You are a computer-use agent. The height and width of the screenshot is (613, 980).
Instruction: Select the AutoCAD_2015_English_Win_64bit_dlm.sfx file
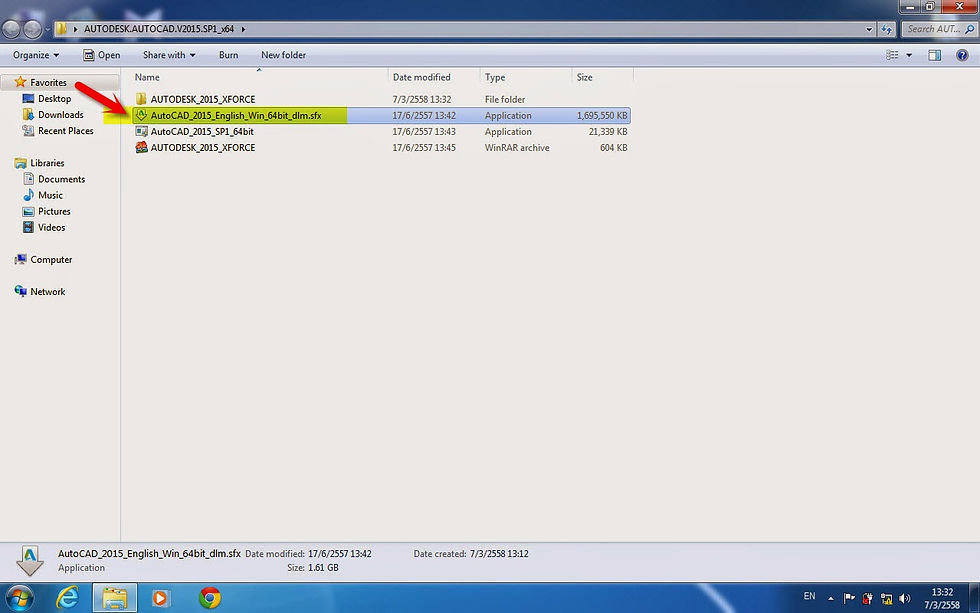pos(381,116)
